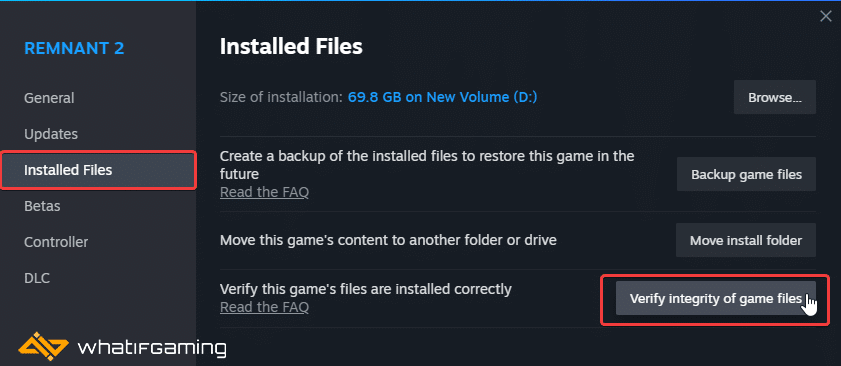Open Read the FAQ link under verify description
The width and height of the screenshot is (841, 366).
264,307
